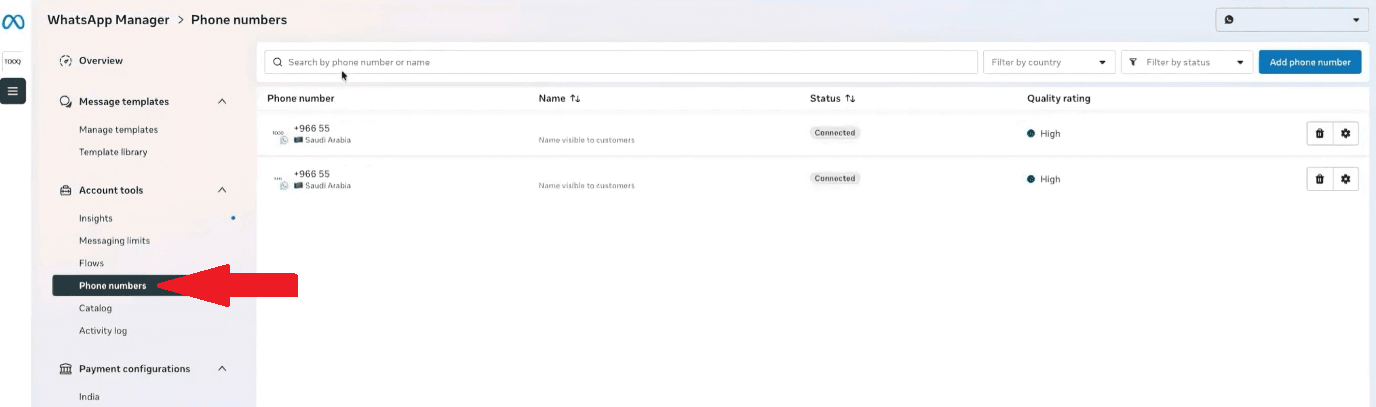The height and width of the screenshot is (407, 1376).
Task: Open settings gear for second phone number
Action: pyautogui.click(x=1346, y=179)
